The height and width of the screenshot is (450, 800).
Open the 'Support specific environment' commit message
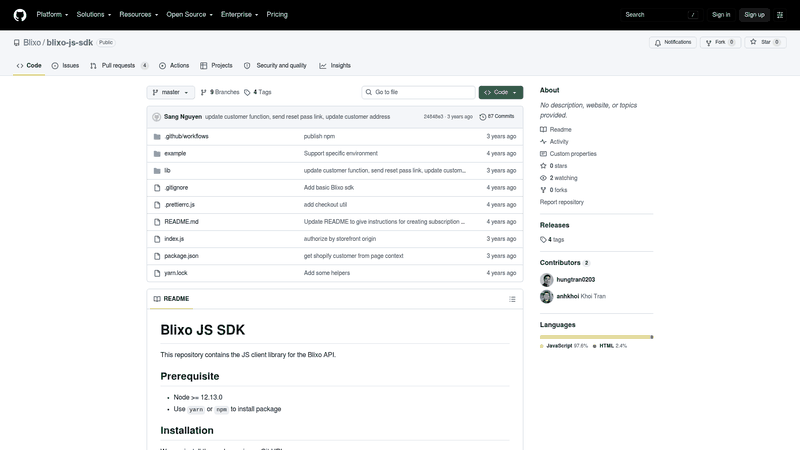(341, 154)
